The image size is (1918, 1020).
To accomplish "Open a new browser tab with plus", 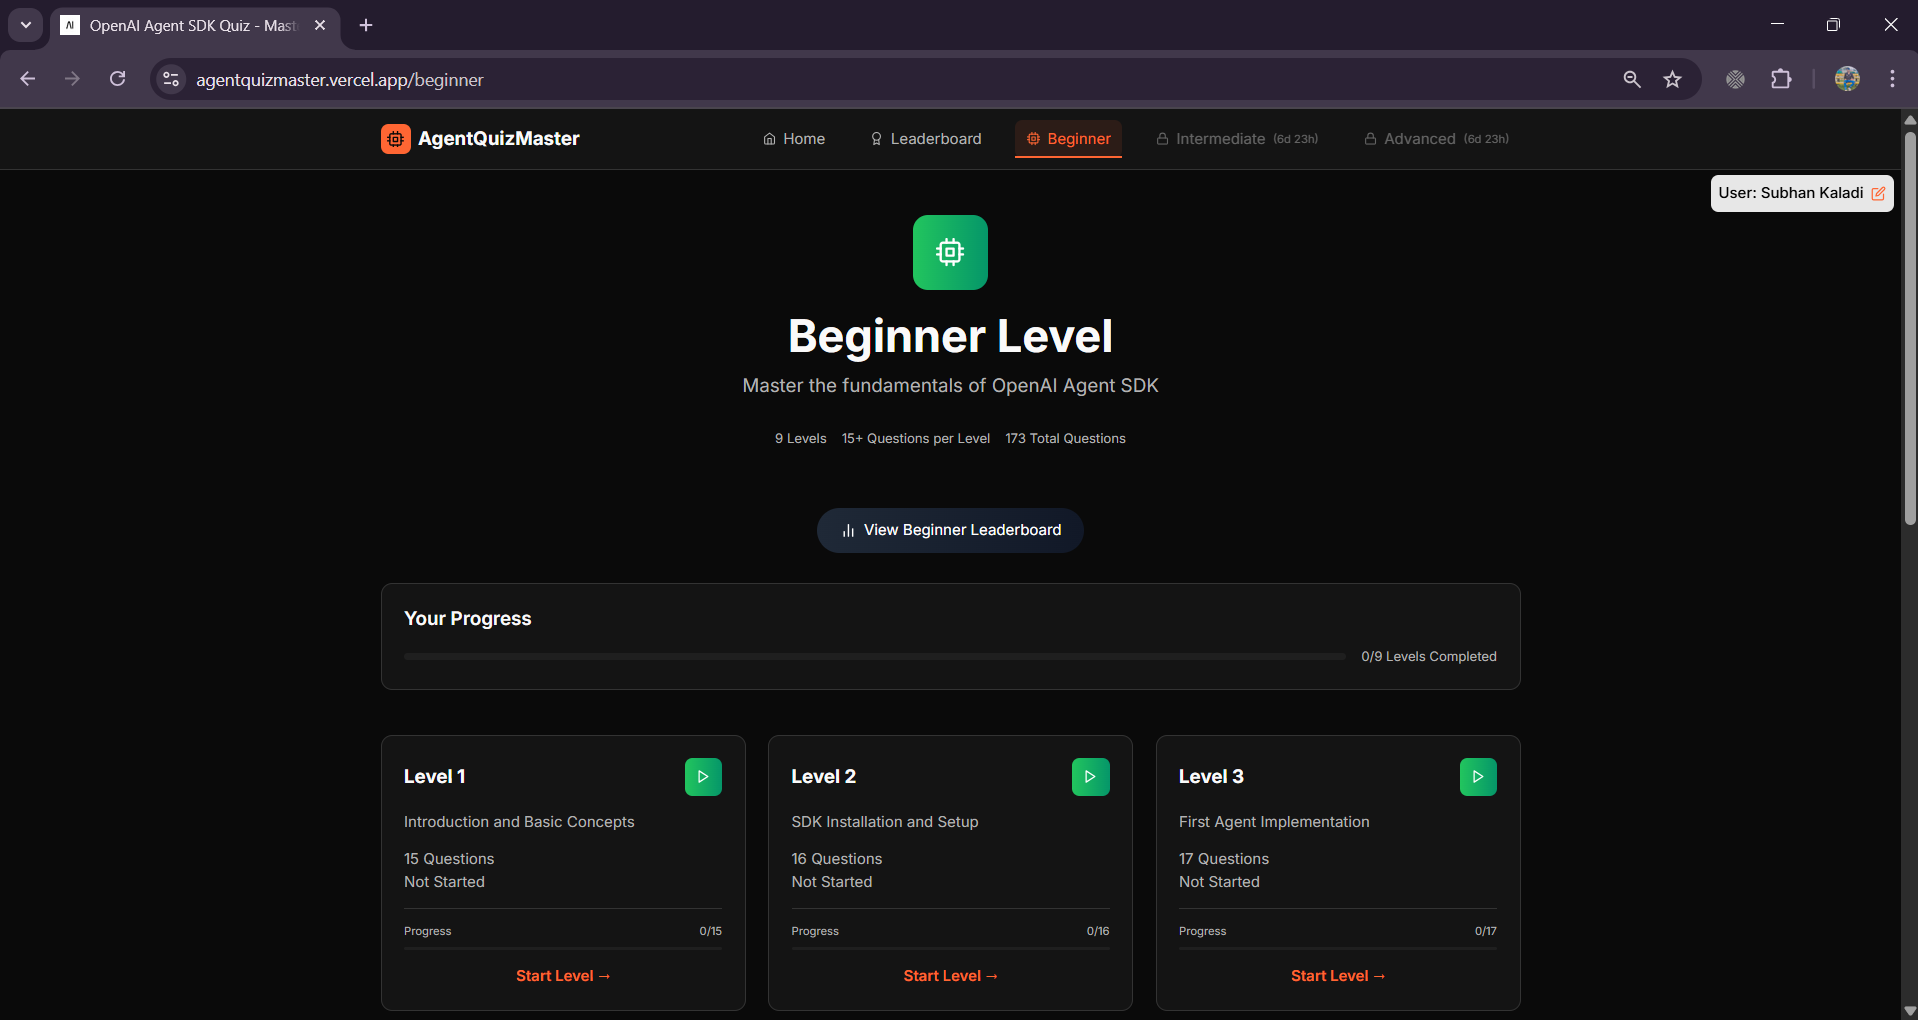I will 366,25.
